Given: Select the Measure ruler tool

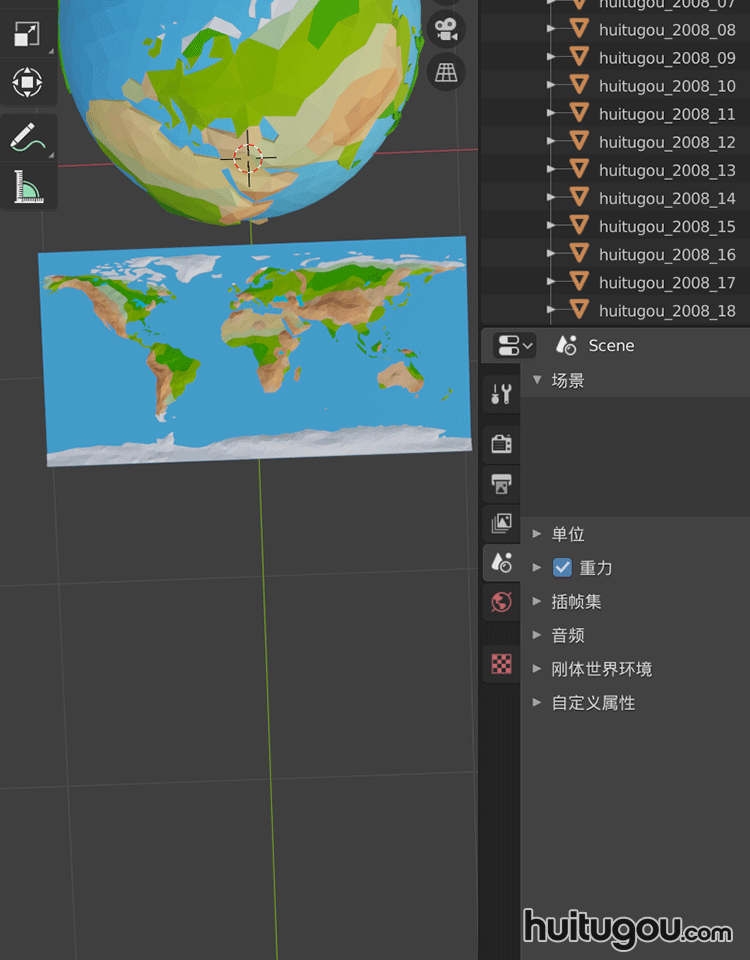Looking at the screenshot, I should [28, 187].
